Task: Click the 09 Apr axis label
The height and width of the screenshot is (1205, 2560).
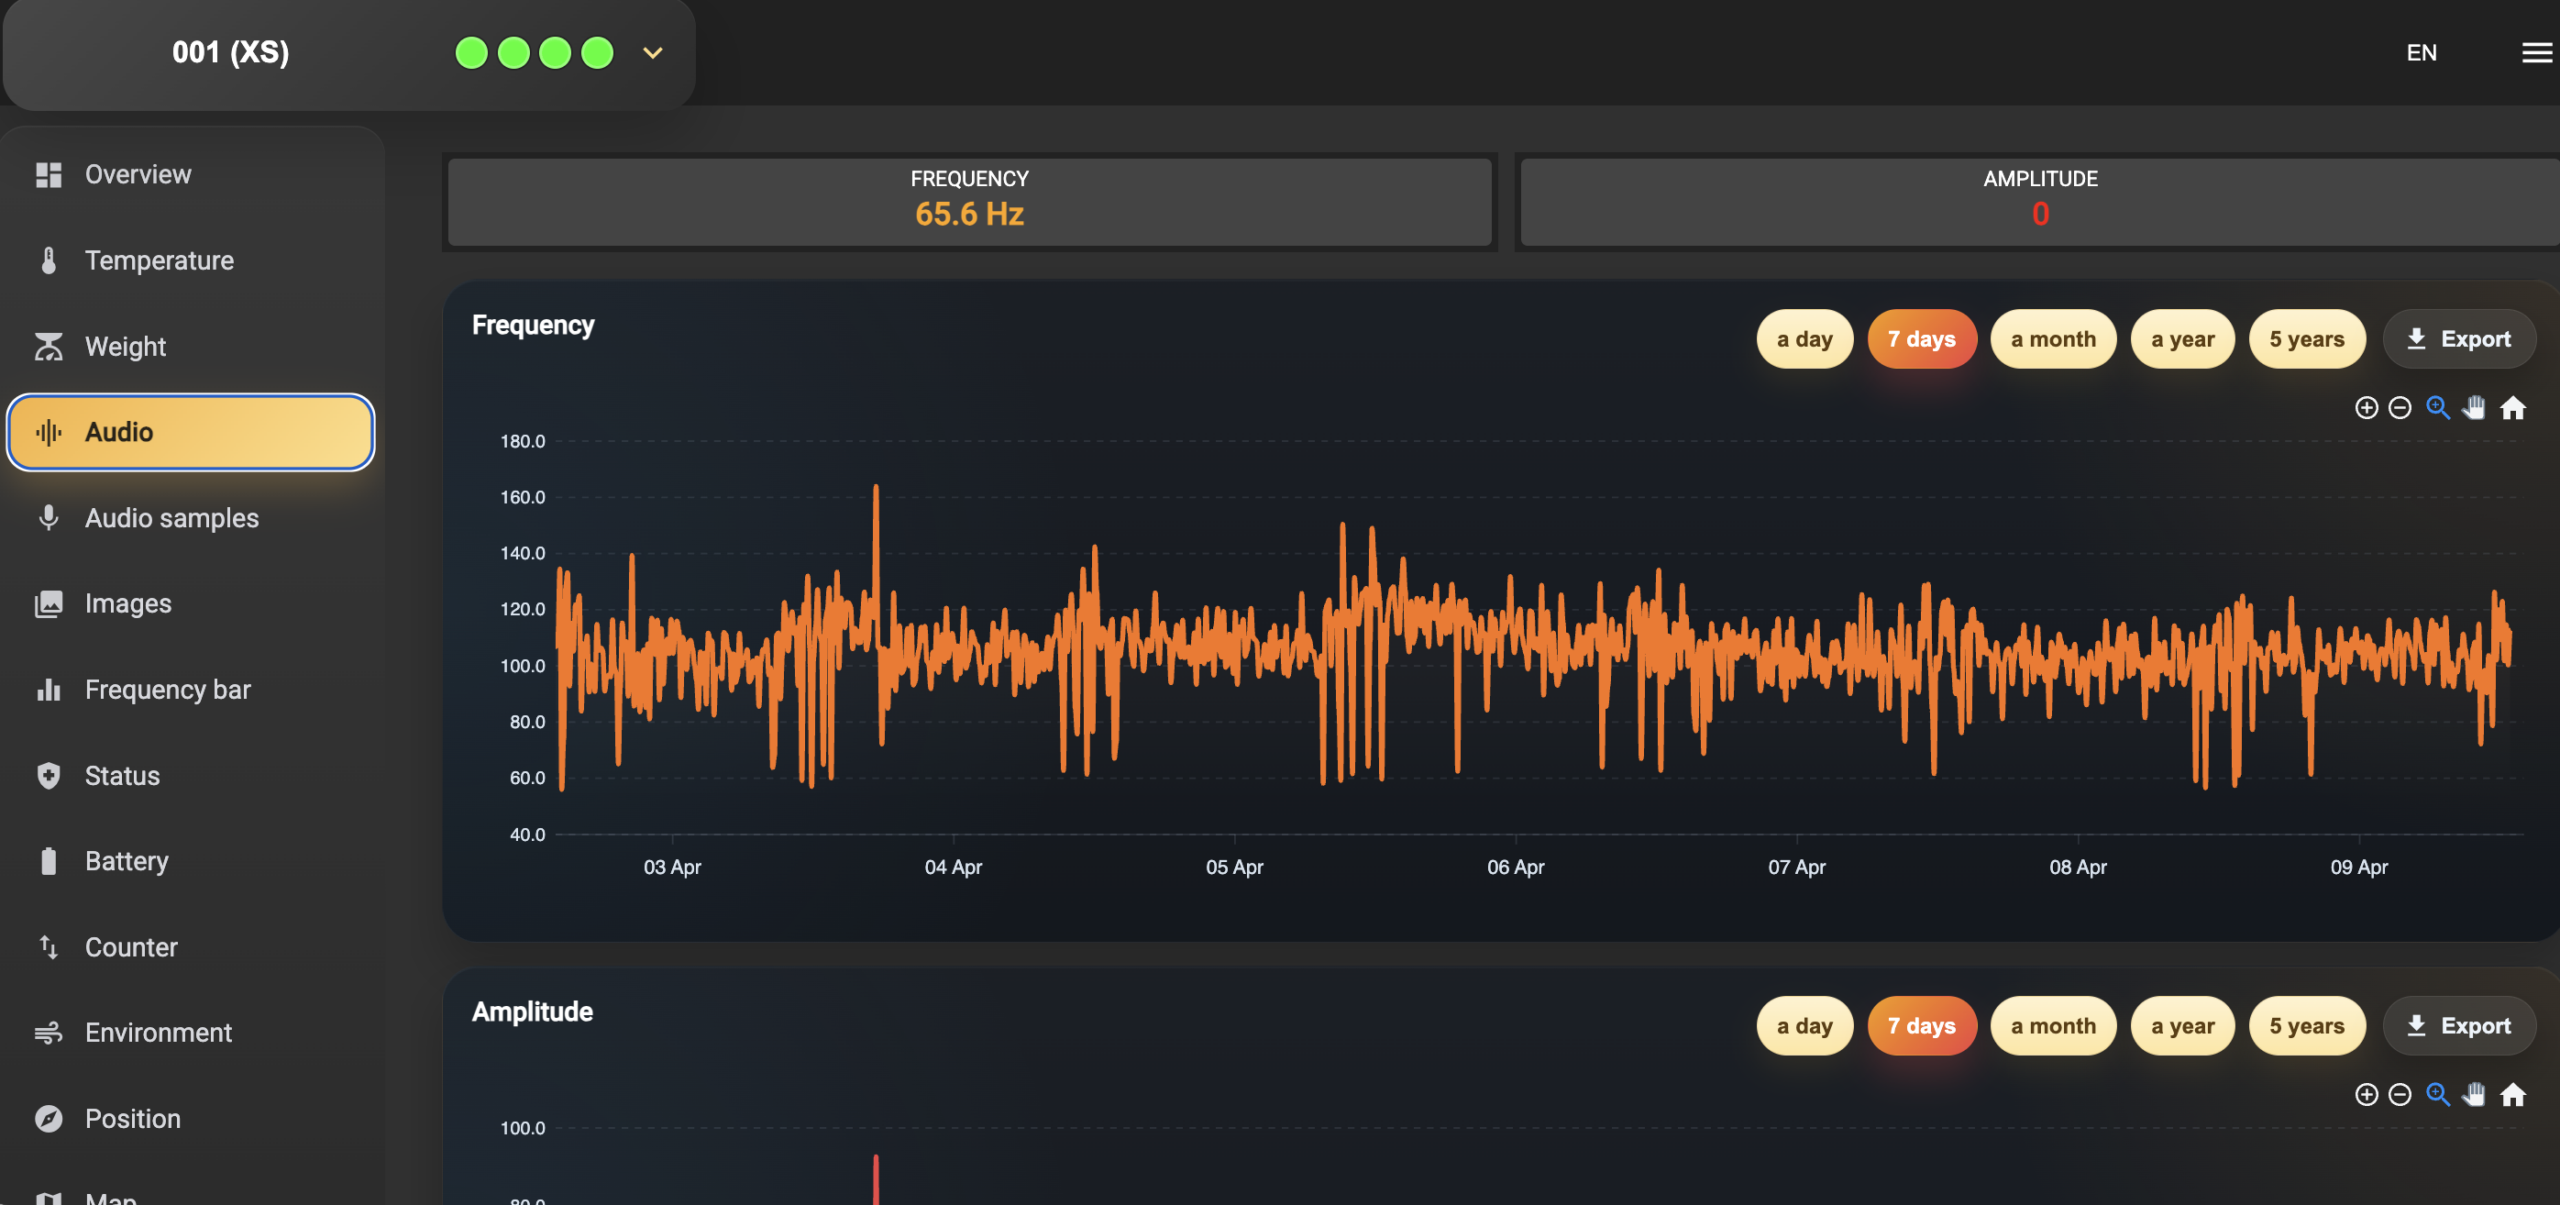Action: tap(2359, 867)
